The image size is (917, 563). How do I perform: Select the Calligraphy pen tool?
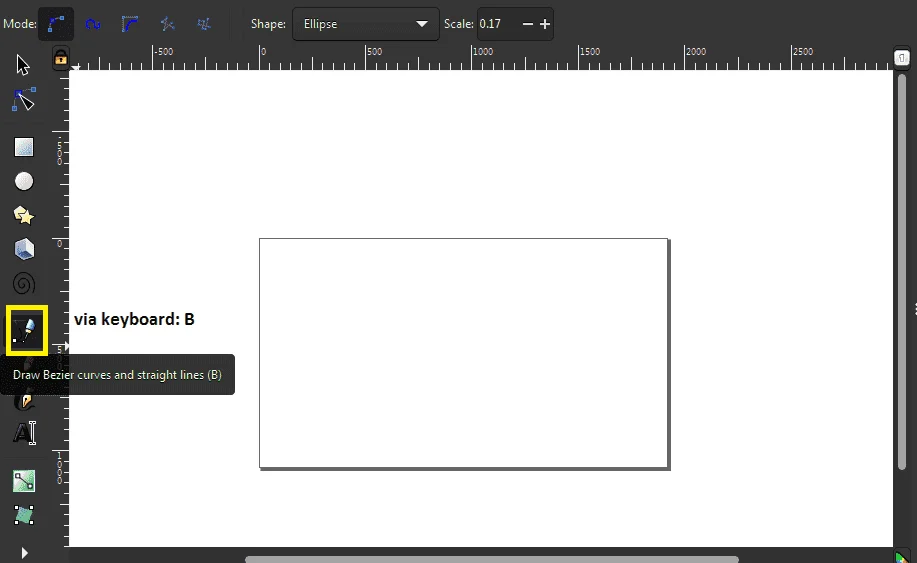tap(25, 401)
